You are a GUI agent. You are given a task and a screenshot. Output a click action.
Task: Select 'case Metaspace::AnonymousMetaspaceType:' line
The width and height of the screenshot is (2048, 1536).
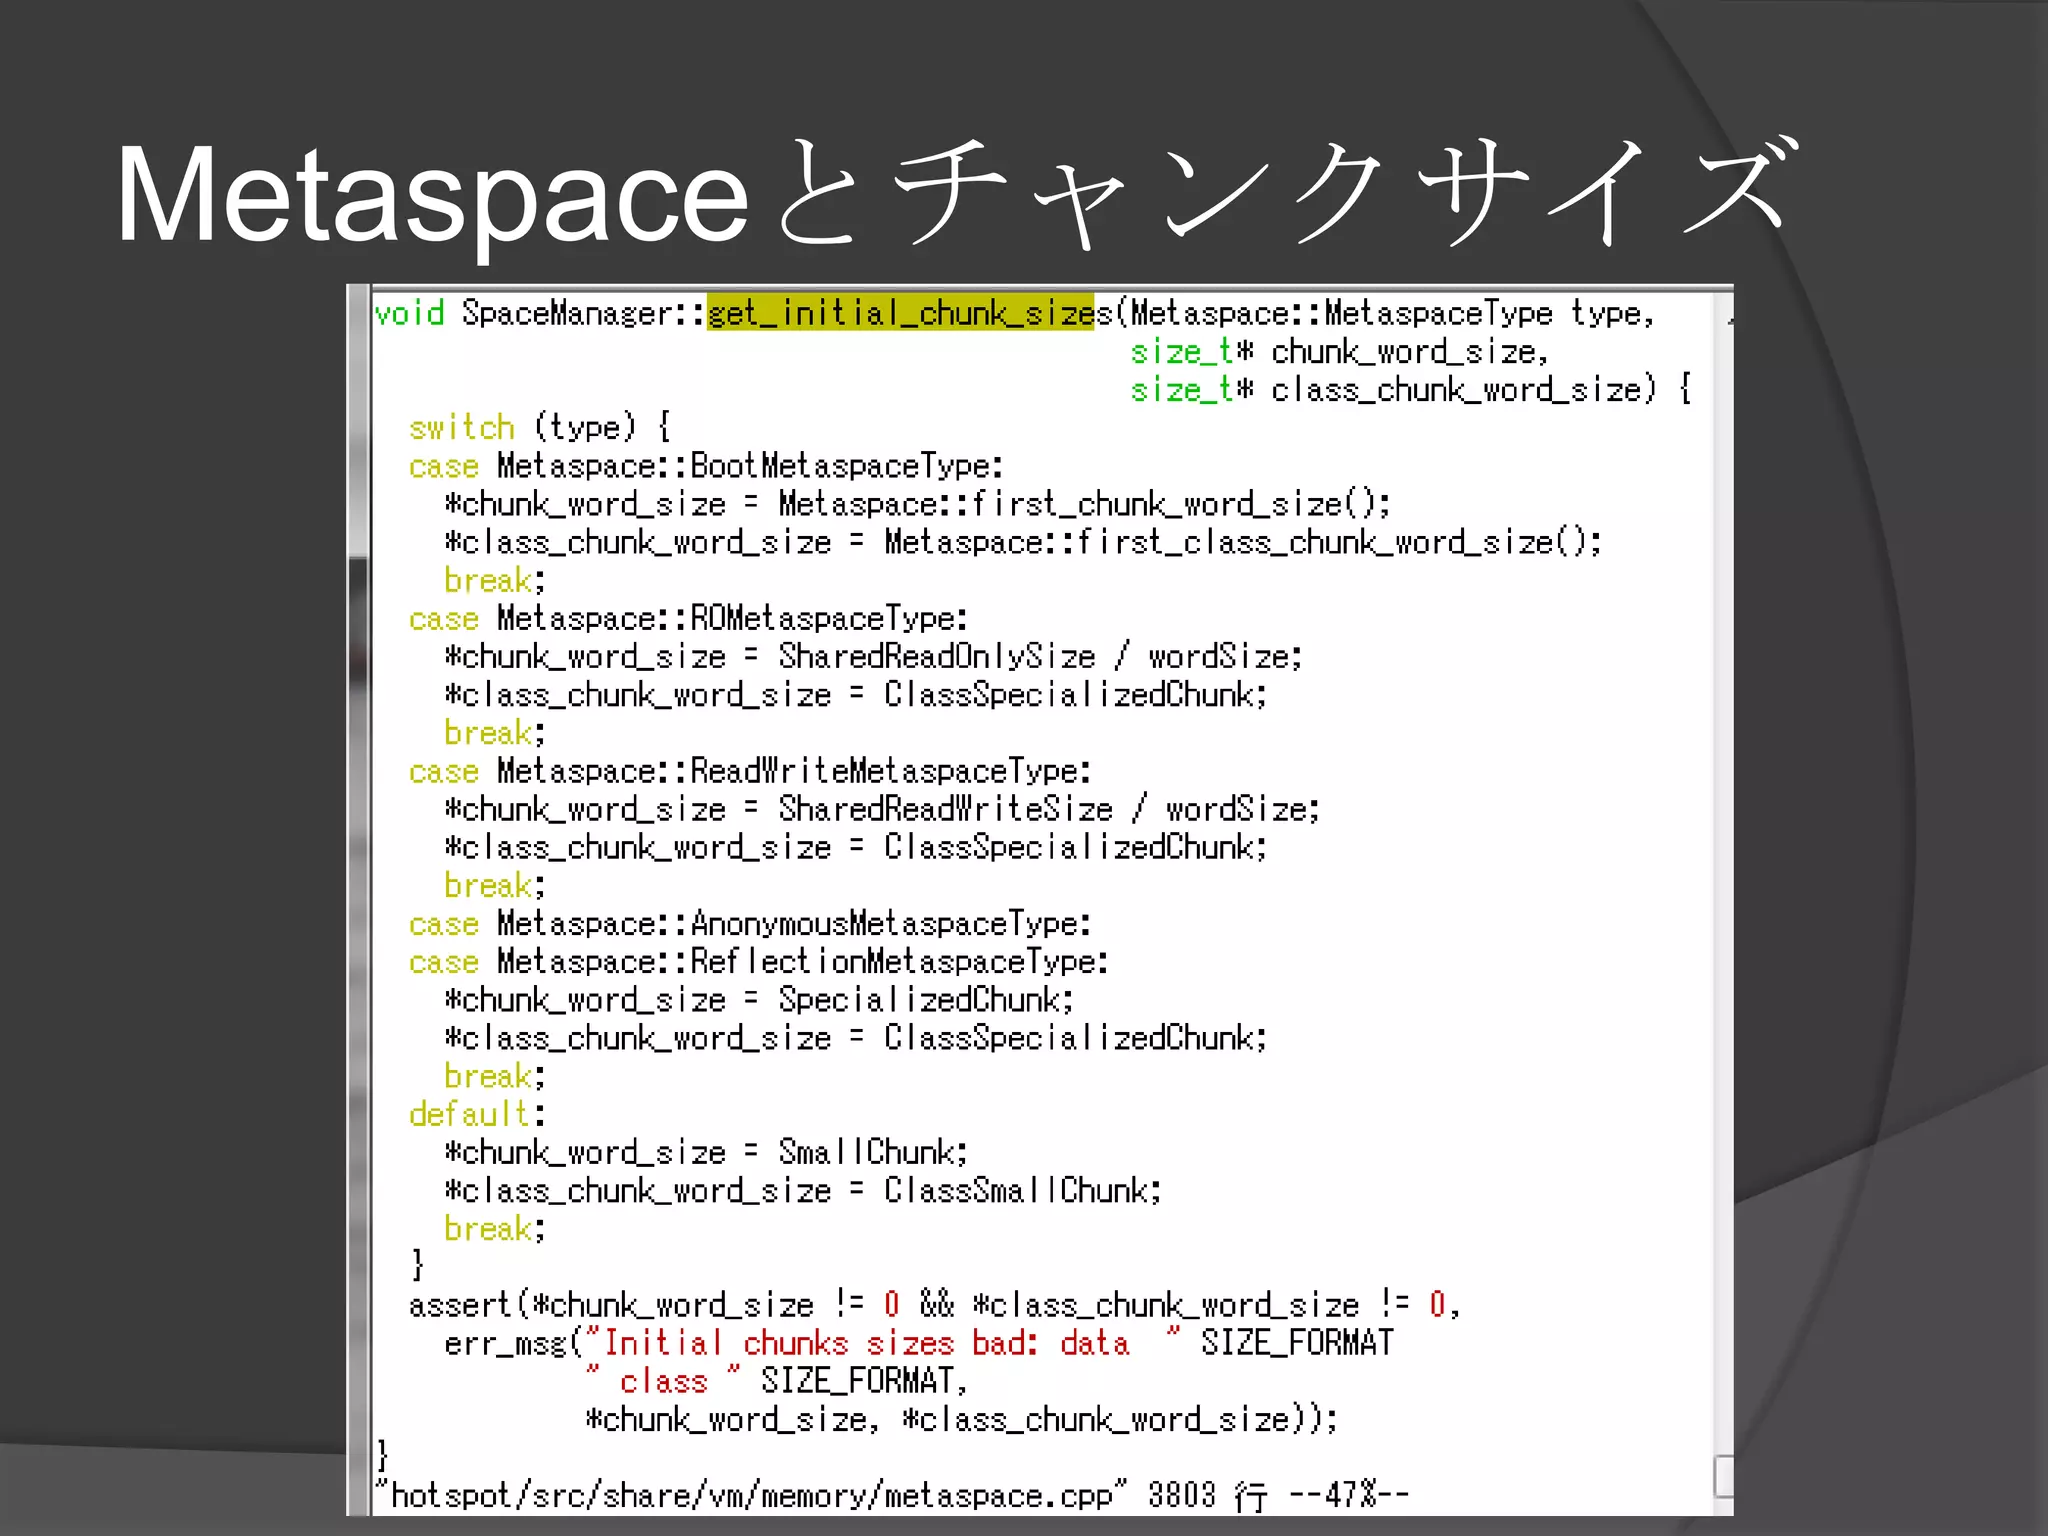pyautogui.click(x=750, y=923)
